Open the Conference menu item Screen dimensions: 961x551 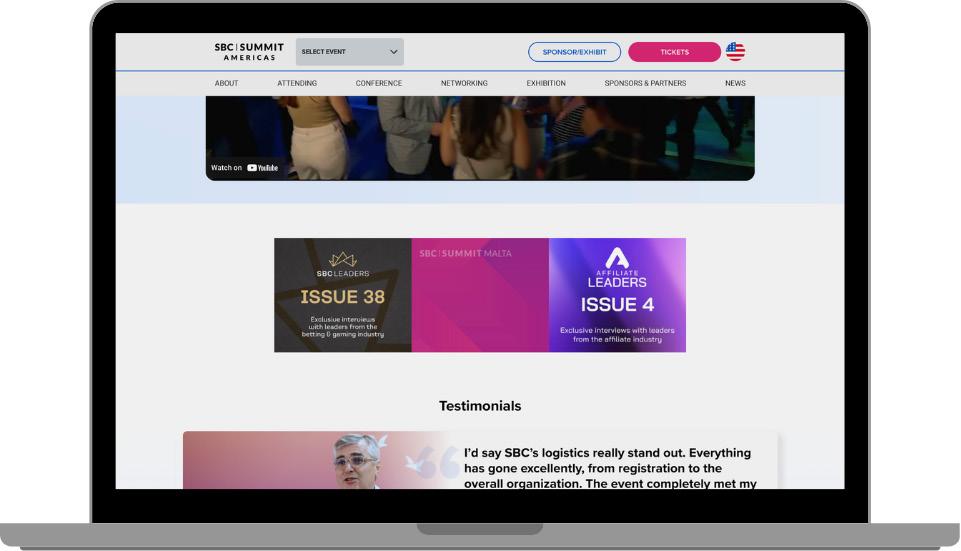pyautogui.click(x=379, y=83)
